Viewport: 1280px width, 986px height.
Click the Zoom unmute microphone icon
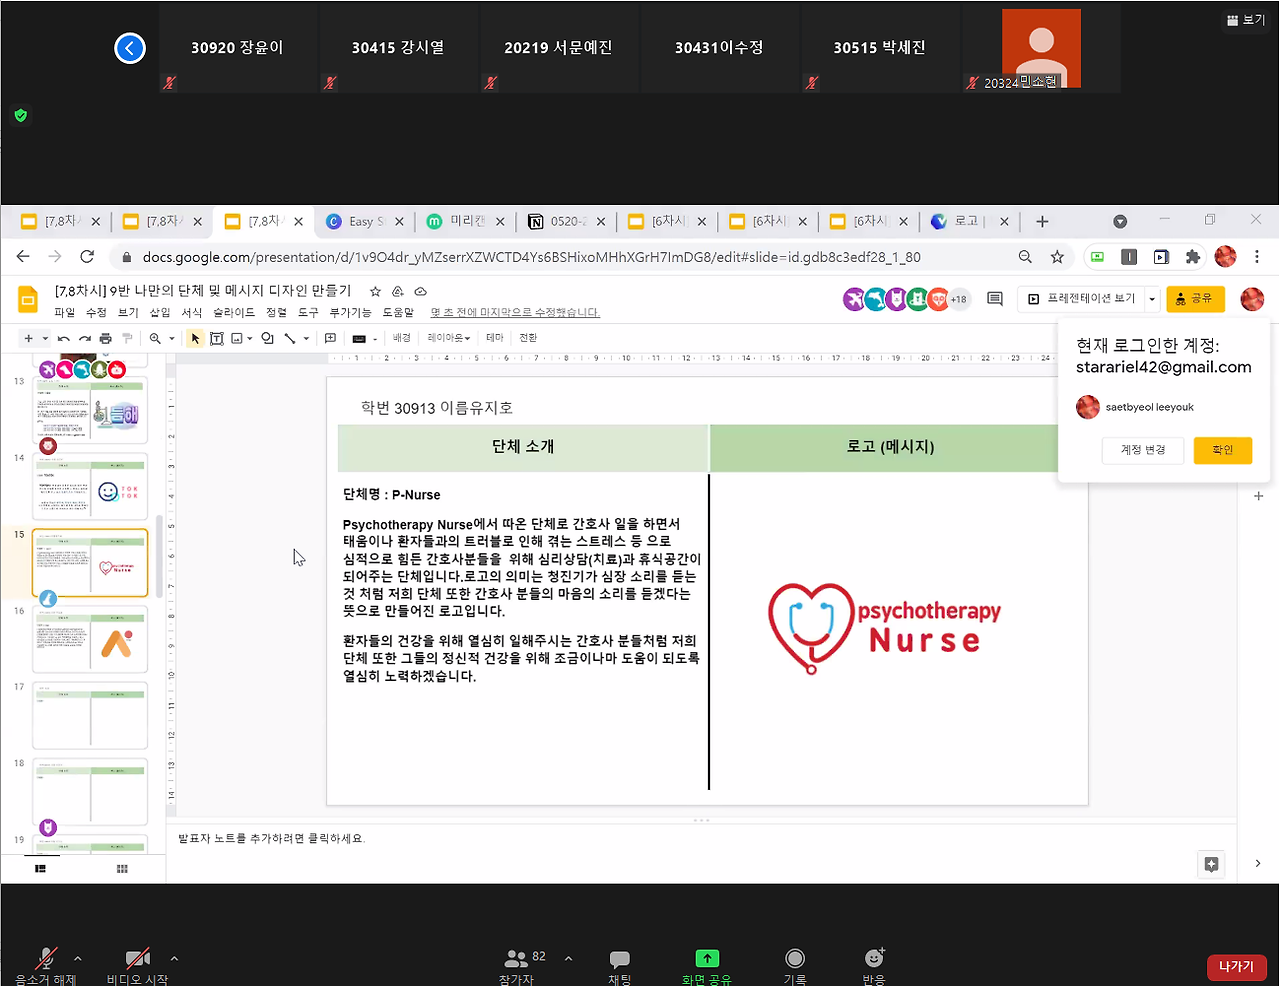[45, 959]
